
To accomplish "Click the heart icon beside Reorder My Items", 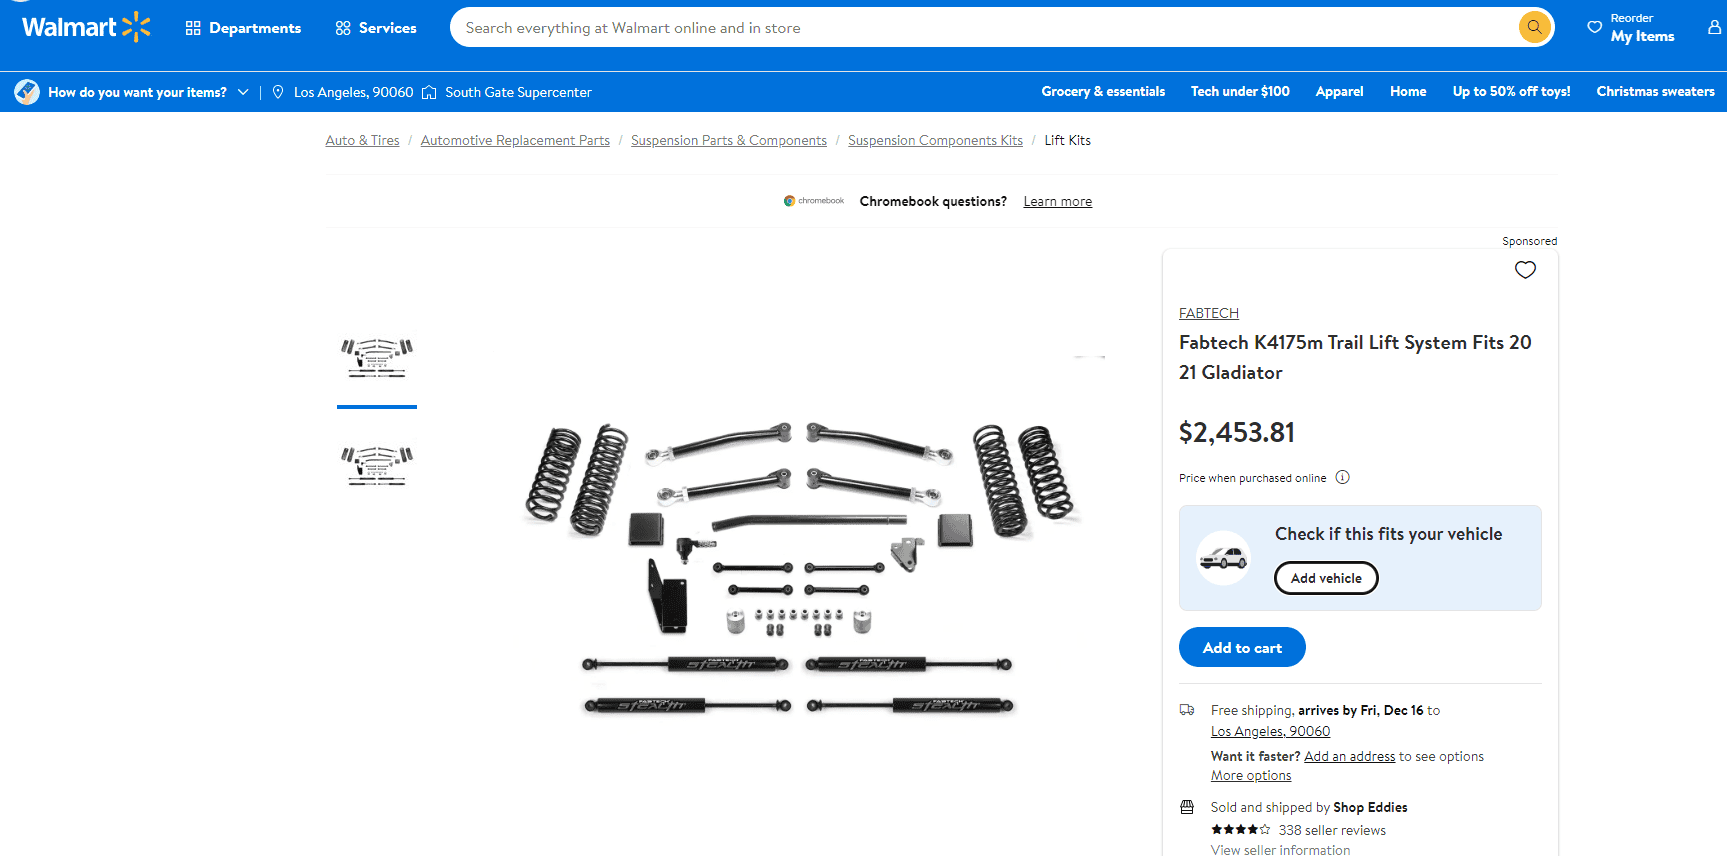I will pos(1594,28).
